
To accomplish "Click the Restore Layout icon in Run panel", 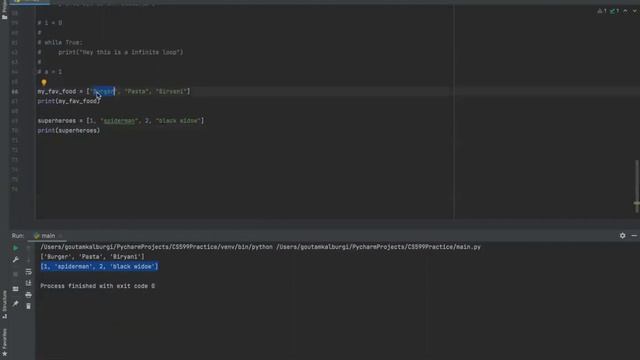I will (x=16, y=289).
